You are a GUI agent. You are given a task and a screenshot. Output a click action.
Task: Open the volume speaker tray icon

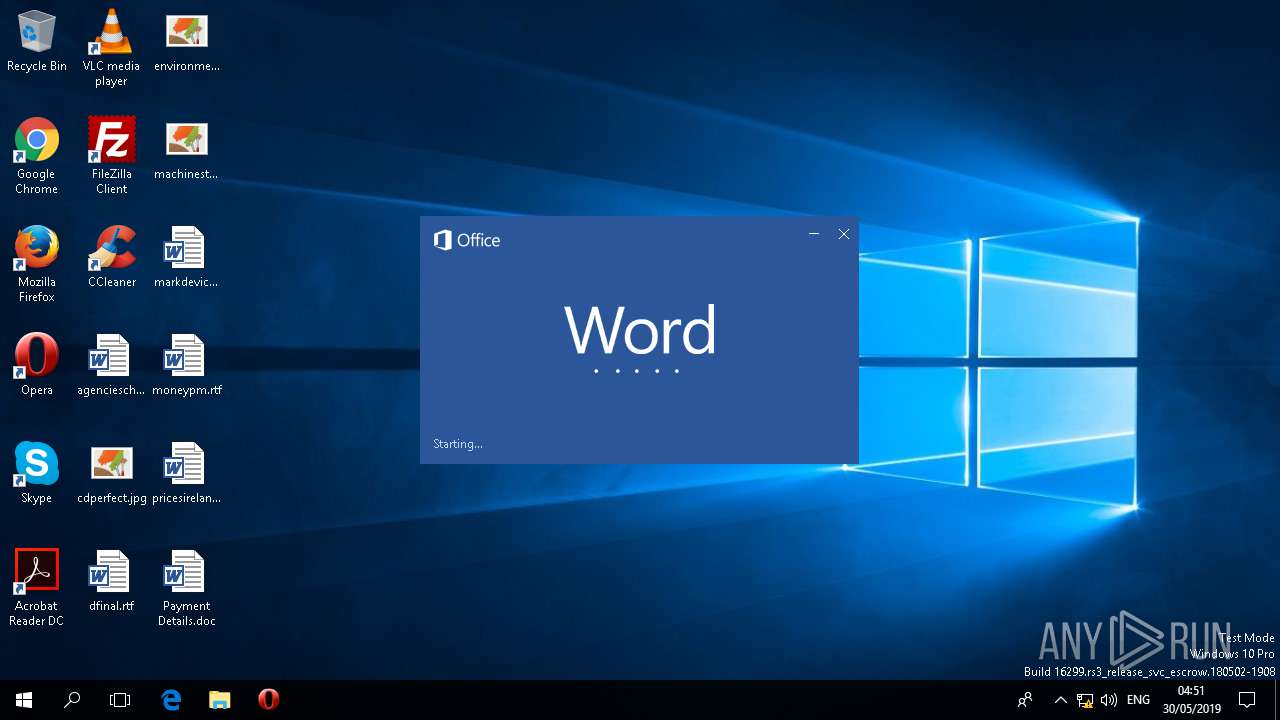click(1109, 700)
